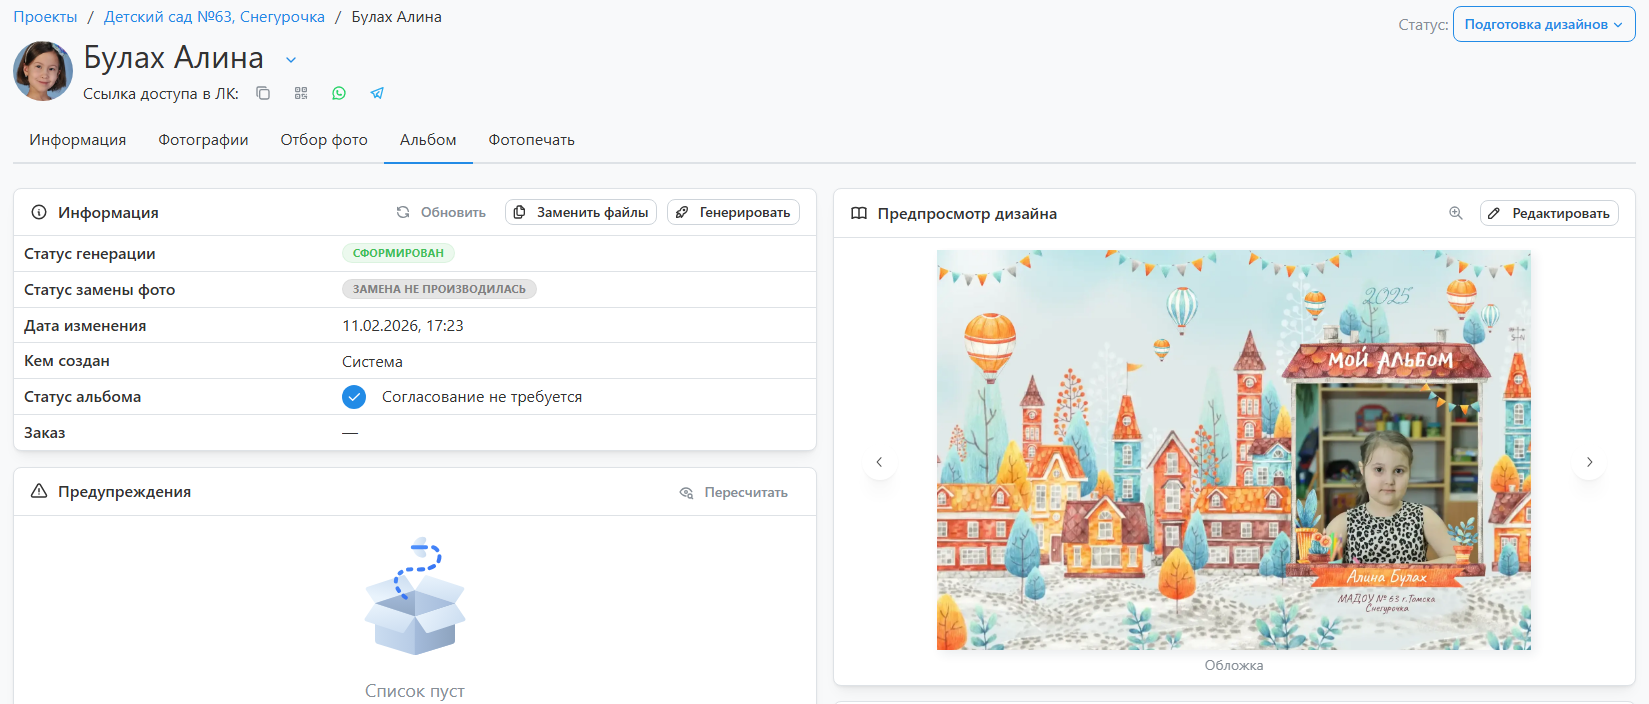This screenshot has height=704, width=1649.
Task: Click the child avatar photo
Action: pos(43,71)
